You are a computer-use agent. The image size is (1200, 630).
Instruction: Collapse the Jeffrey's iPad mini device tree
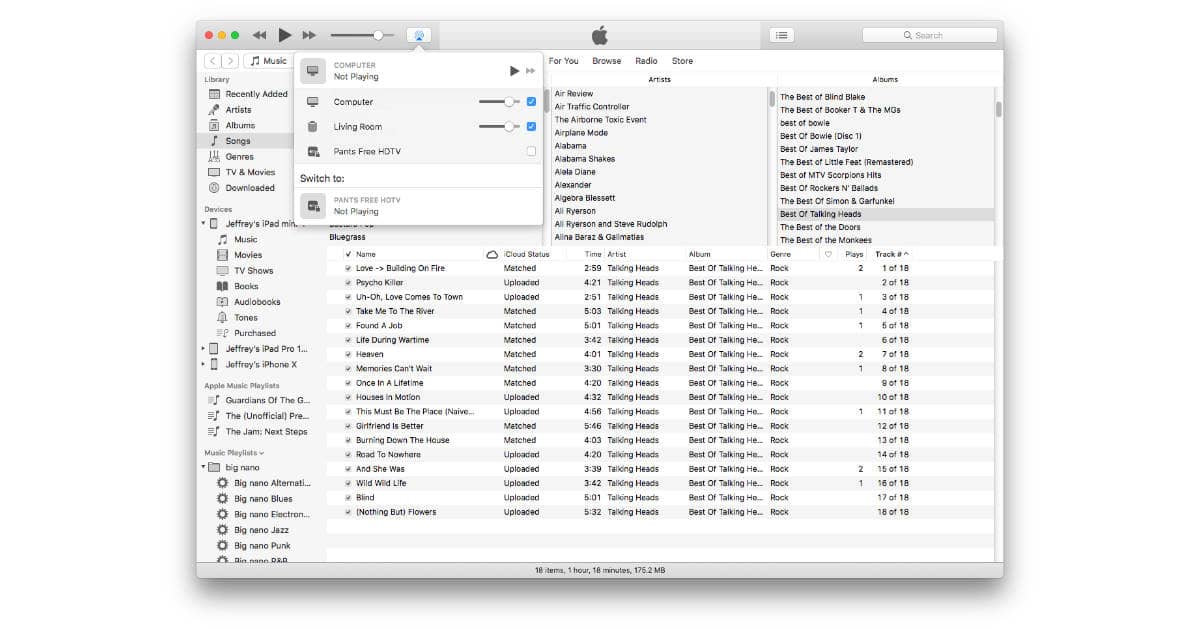[x=204, y=224]
